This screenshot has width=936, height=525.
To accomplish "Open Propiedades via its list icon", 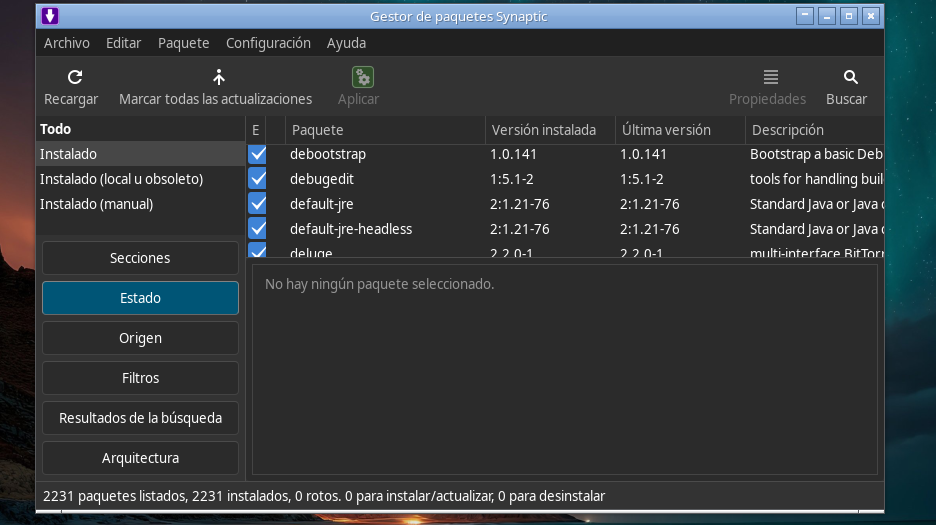I will click(771, 77).
